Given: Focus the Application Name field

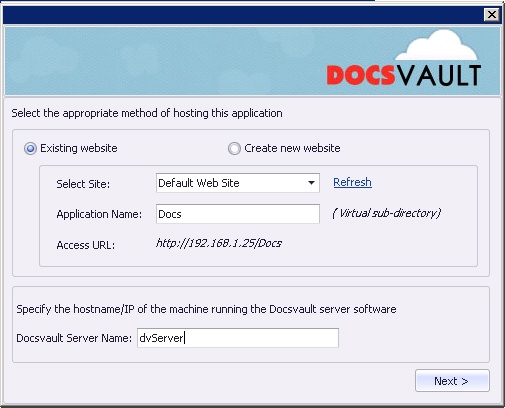Looking at the screenshot, I should [x=238, y=214].
